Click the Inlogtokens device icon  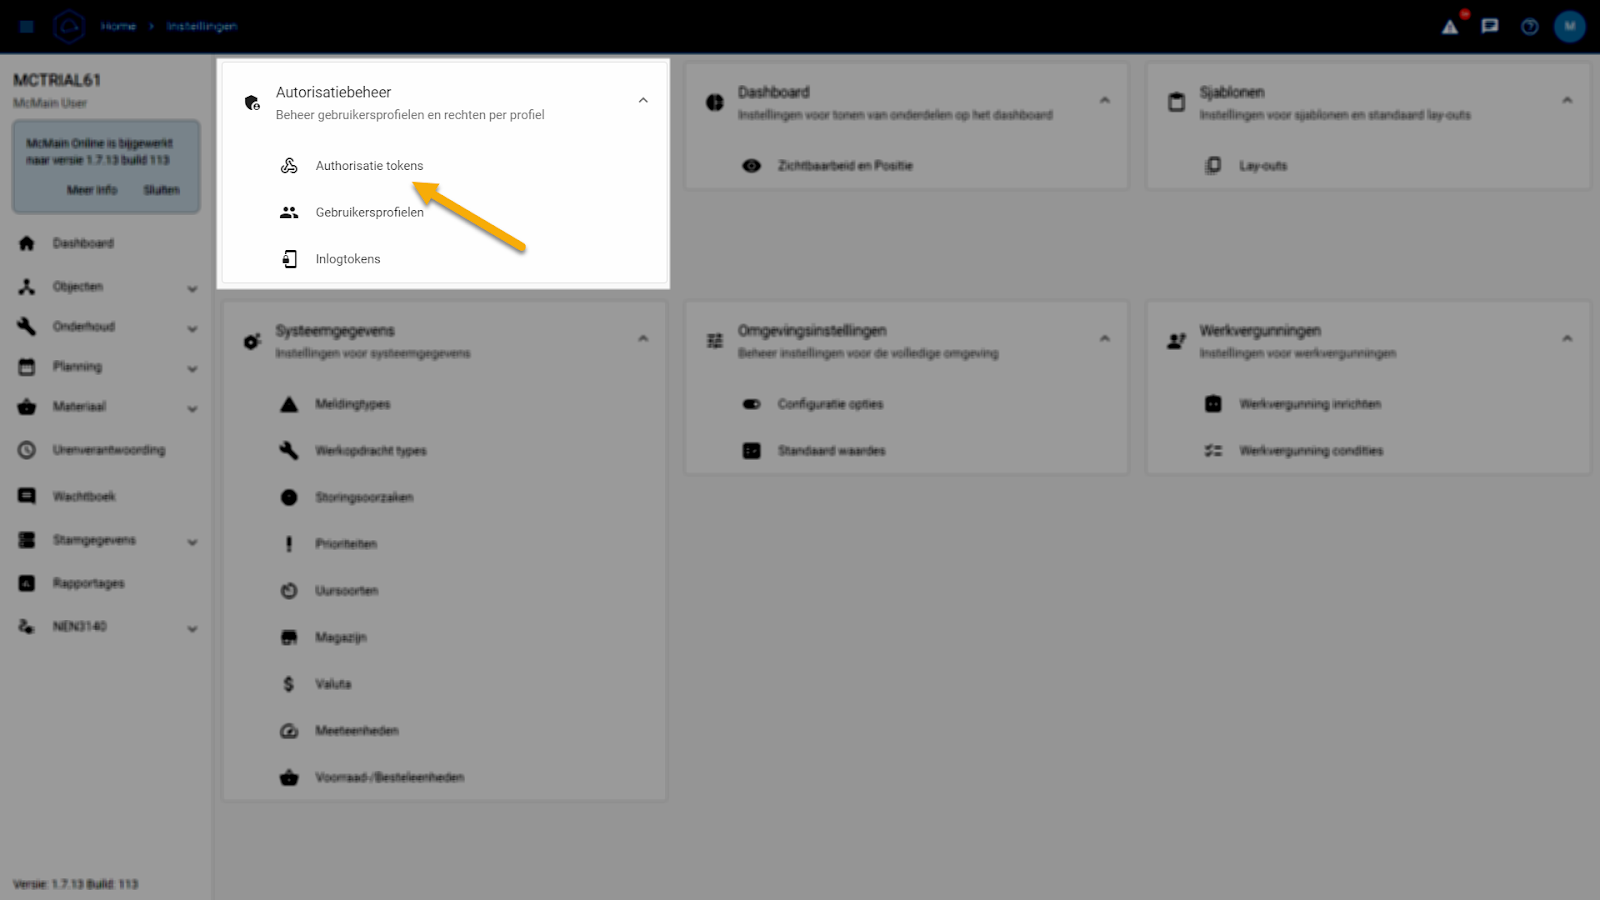(289, 259)
